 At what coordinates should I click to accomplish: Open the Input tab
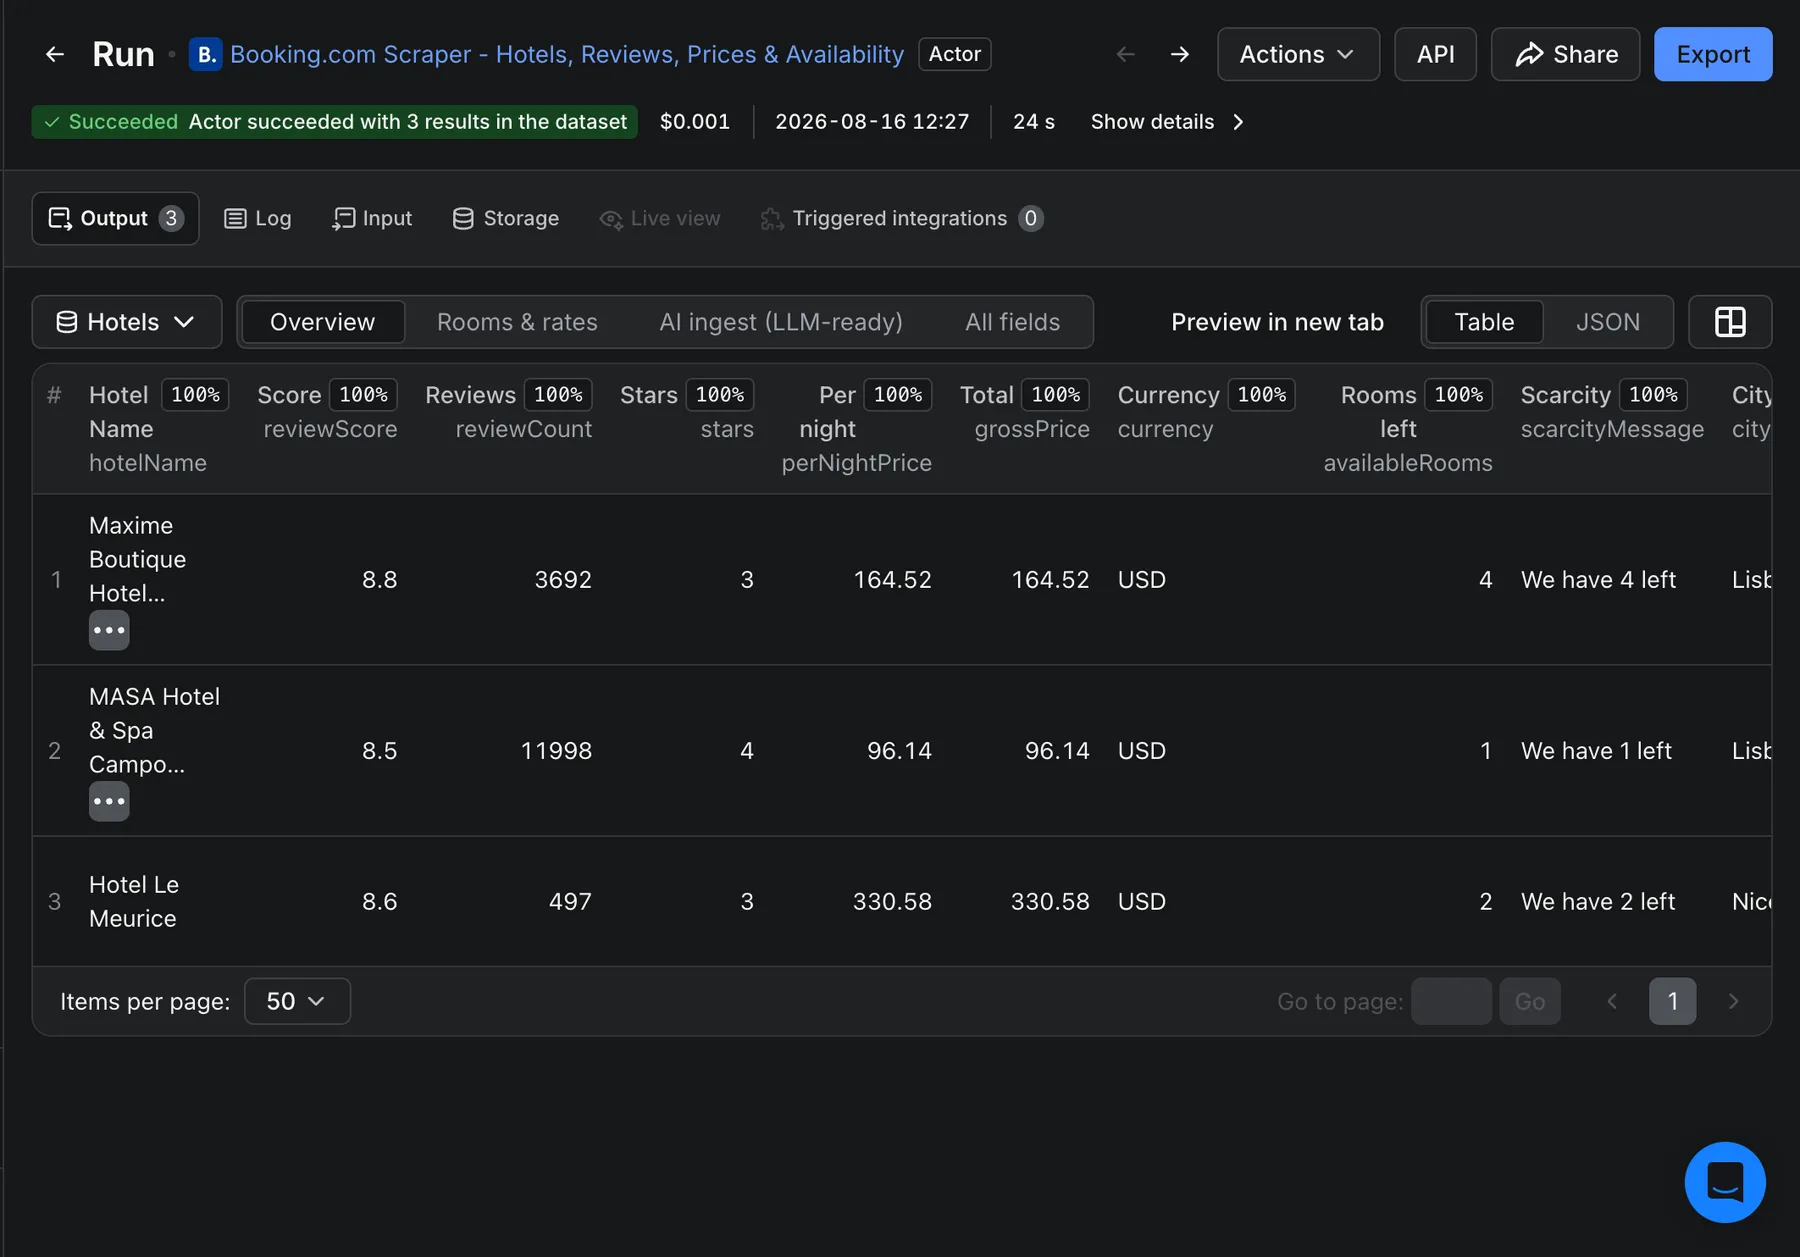click(372, 218)
